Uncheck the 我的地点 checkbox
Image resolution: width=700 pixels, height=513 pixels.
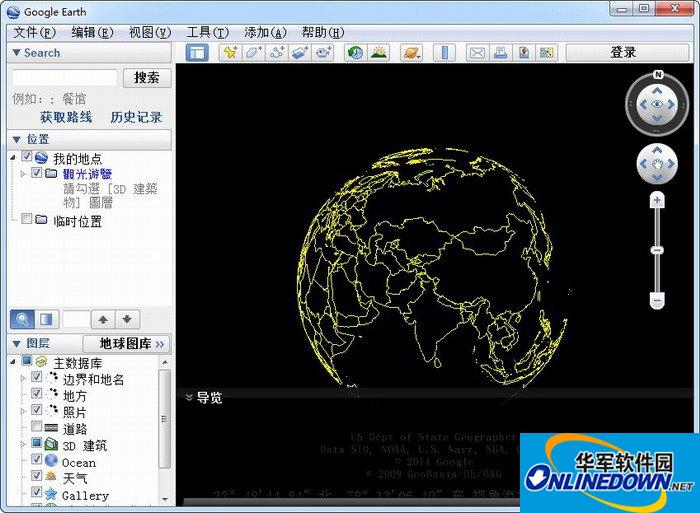26,157
